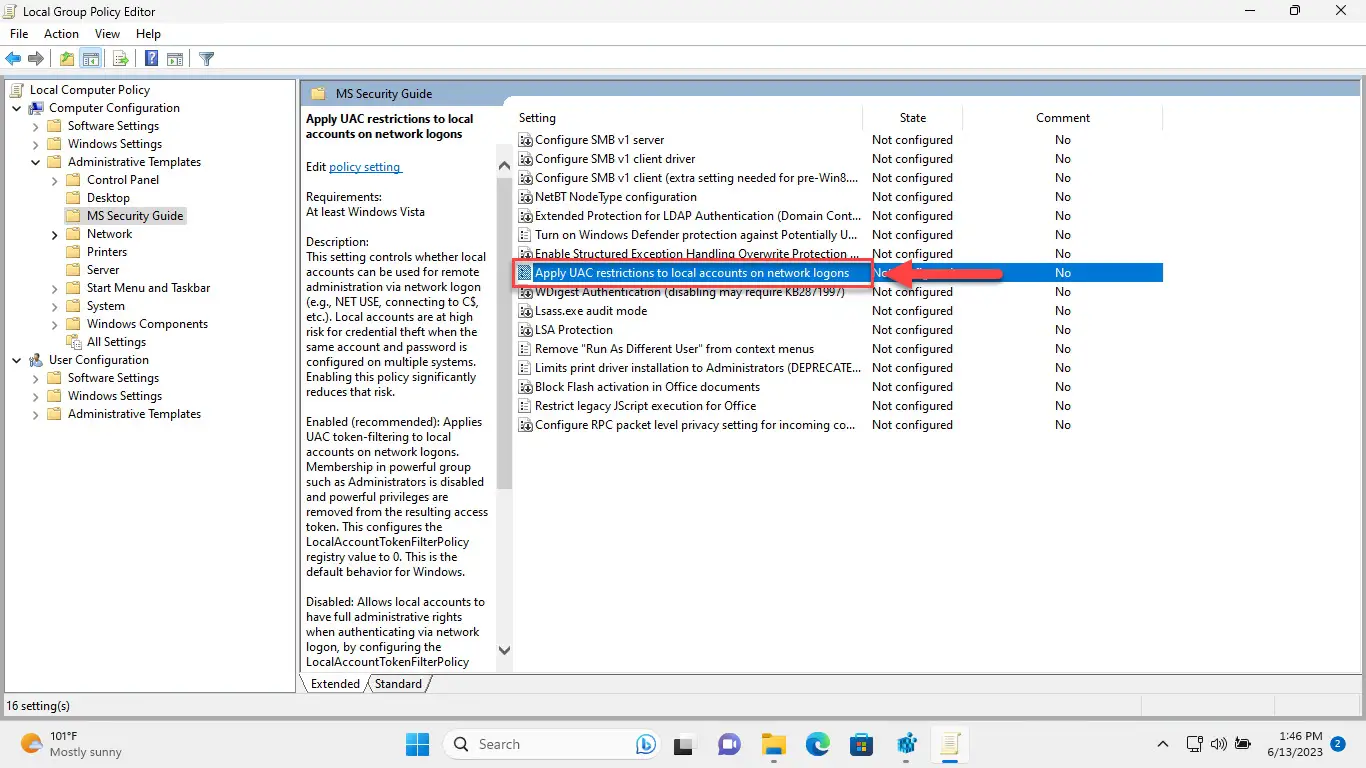
Task: Click the volume icon in system tray
Action: coord(1218,744)
